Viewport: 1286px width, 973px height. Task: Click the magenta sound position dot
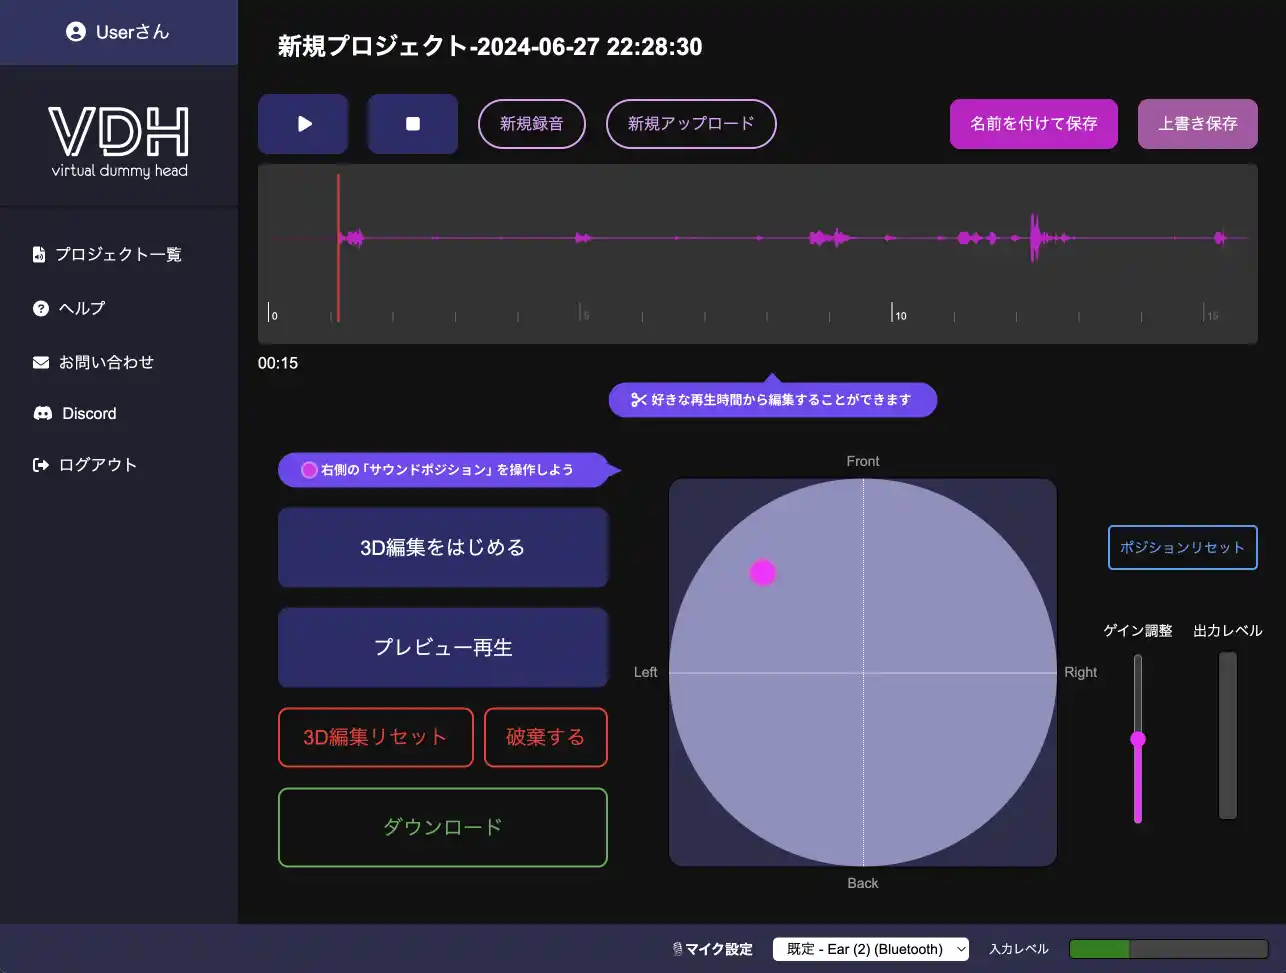(763, 572)
